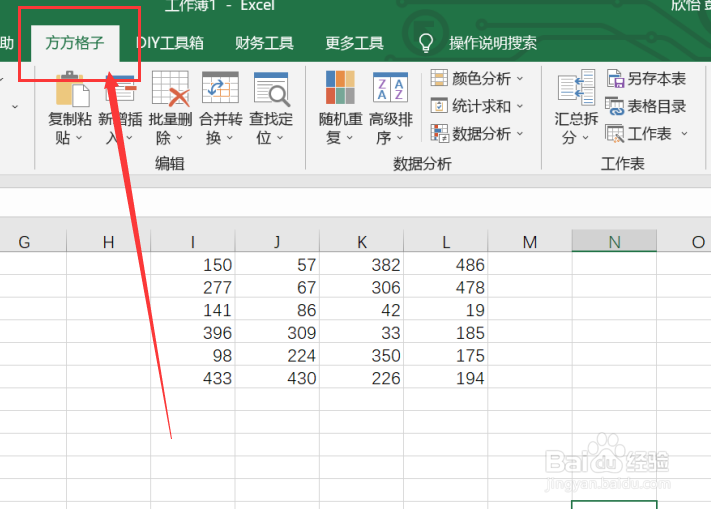Switch to the 方方格子 ribbon tab
The height and width of the screenshot is (509, 711).
pyautogui.click(x=75, y=43)
